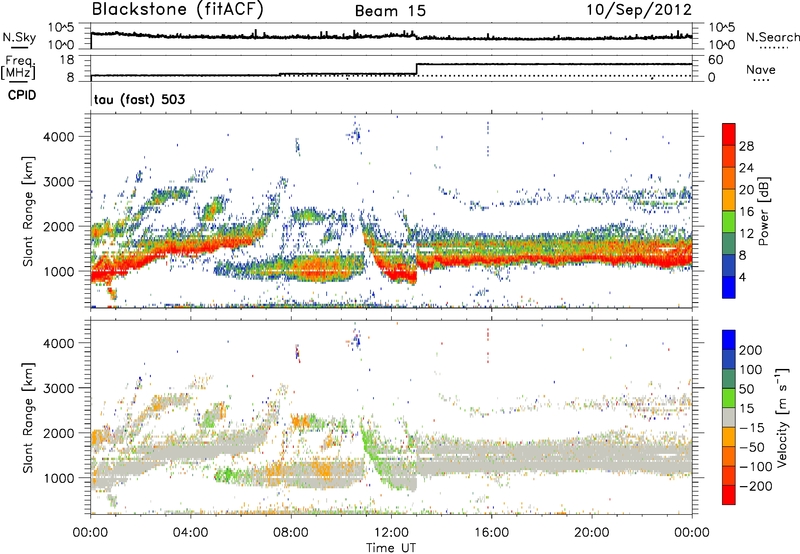Click the red top of power color bar
Image resolution: width=800 pixels, height=554 pixels.
(x=729, y=135)
